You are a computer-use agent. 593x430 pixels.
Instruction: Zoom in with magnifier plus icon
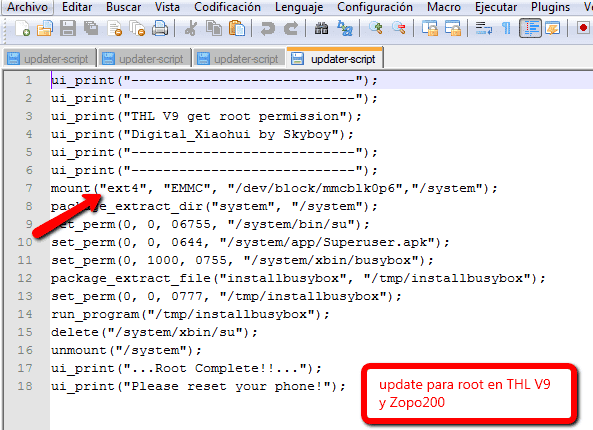(376, 28)
